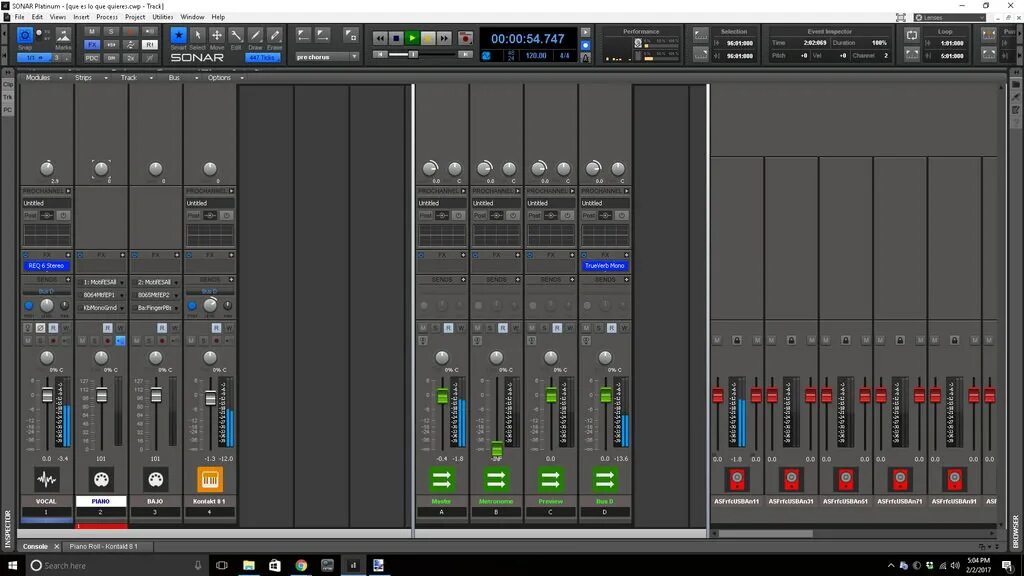Click the rewind transport button
Viewport: 1024px width, 576px height.
tap(380, 39)
